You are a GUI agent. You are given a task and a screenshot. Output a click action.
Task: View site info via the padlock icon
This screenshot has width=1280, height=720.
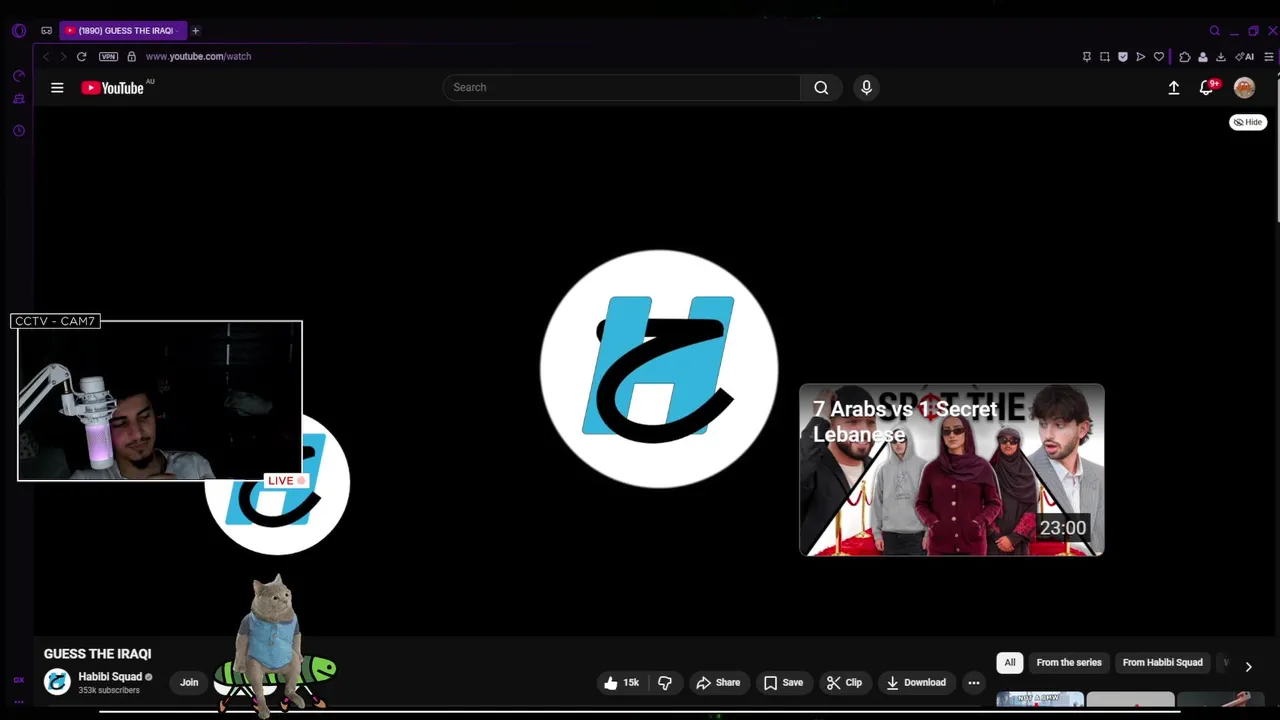(x=131, y=57)
